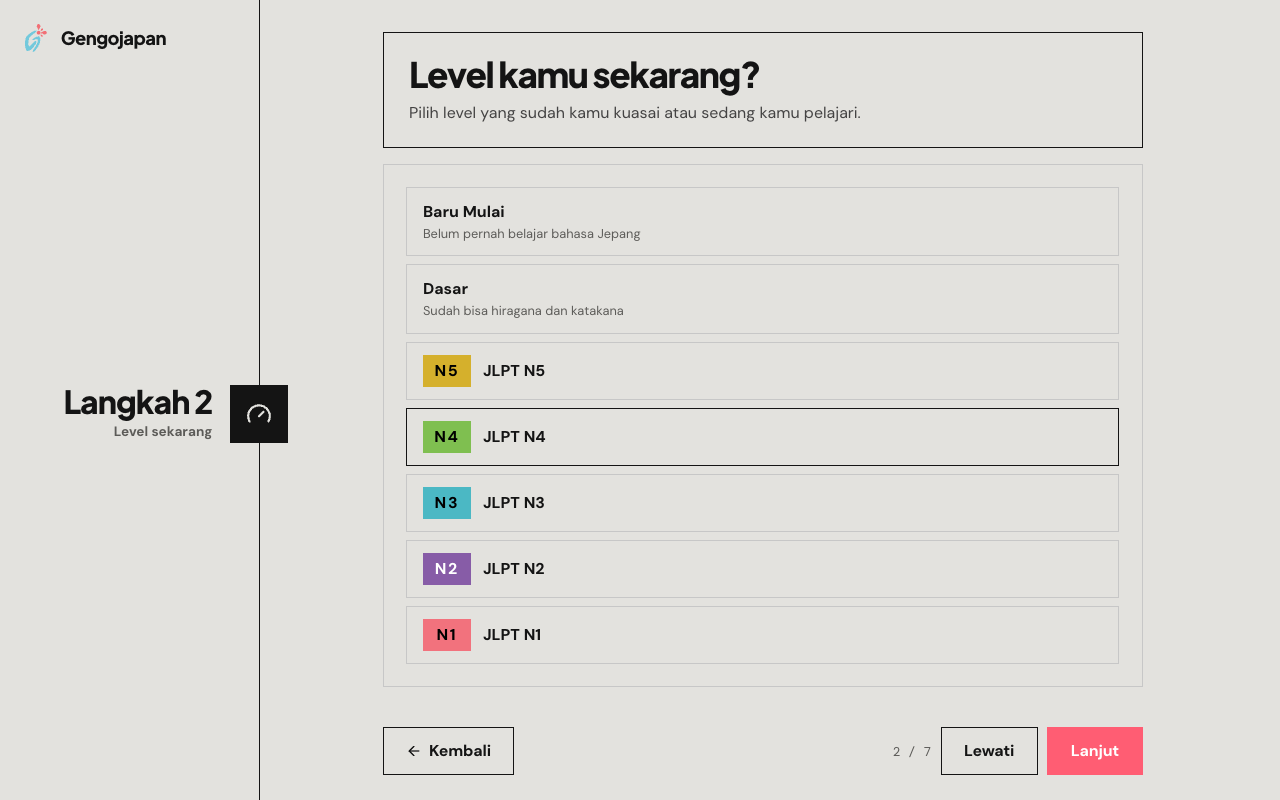The width and height of the screenshot is (1280, 800).
Task: Select the Baru Mulai level option
Action: pyautogui.click(x=762, y=221)
